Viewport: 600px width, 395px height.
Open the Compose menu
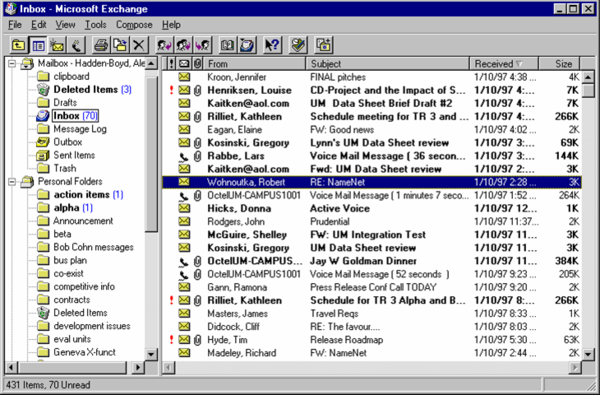(134, 25)
